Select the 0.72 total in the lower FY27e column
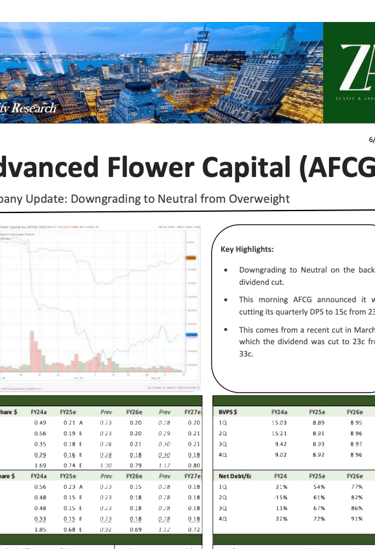 194,530
